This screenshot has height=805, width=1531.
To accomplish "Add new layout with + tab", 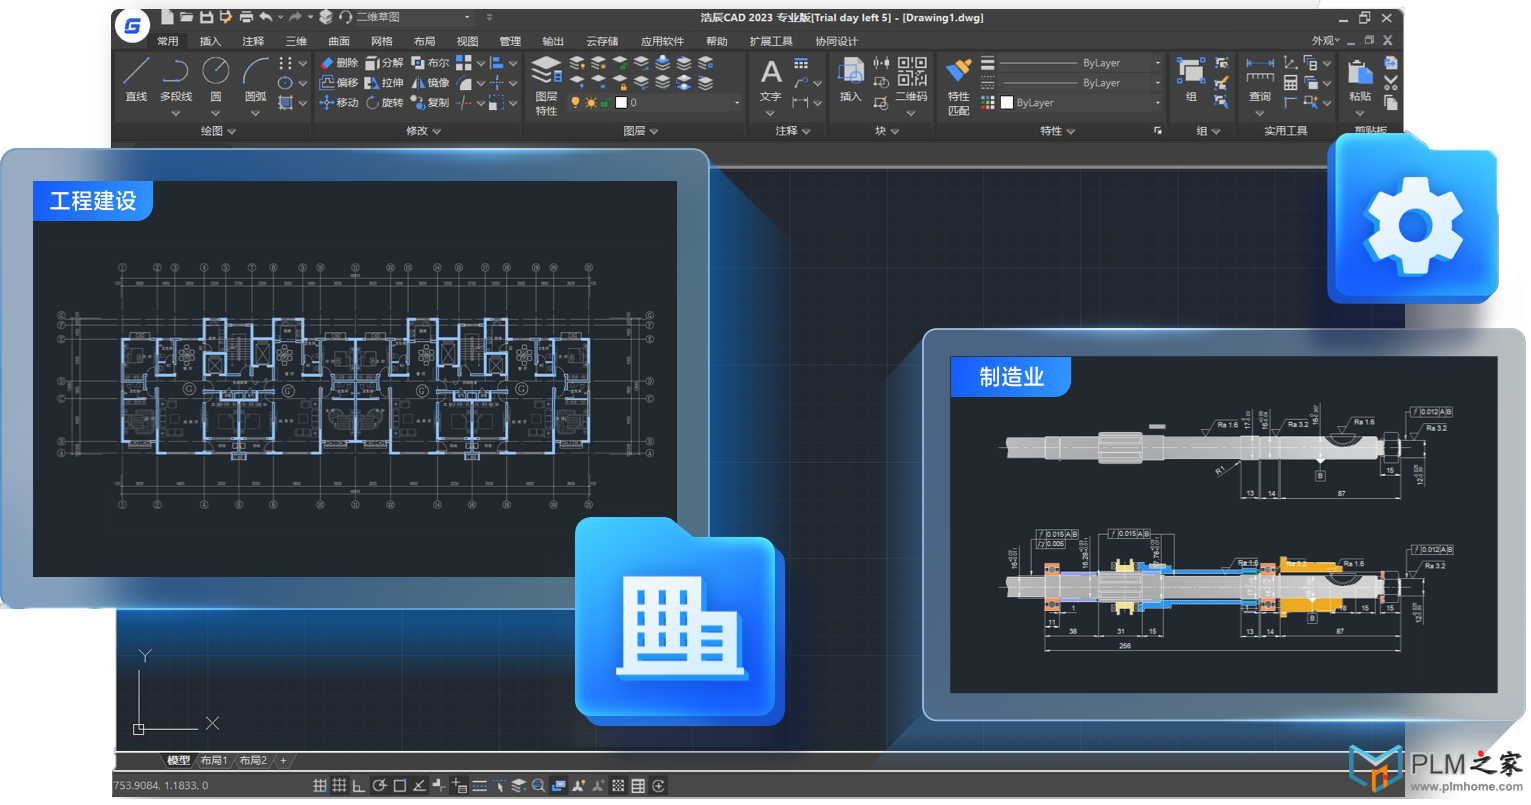I will (283, 761).
